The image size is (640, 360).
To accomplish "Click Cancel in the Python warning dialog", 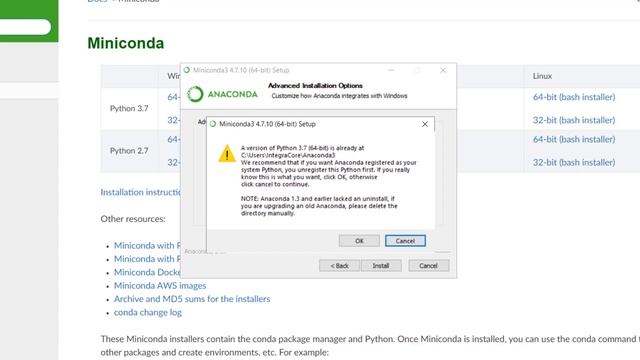I will [x=405, y=241].
